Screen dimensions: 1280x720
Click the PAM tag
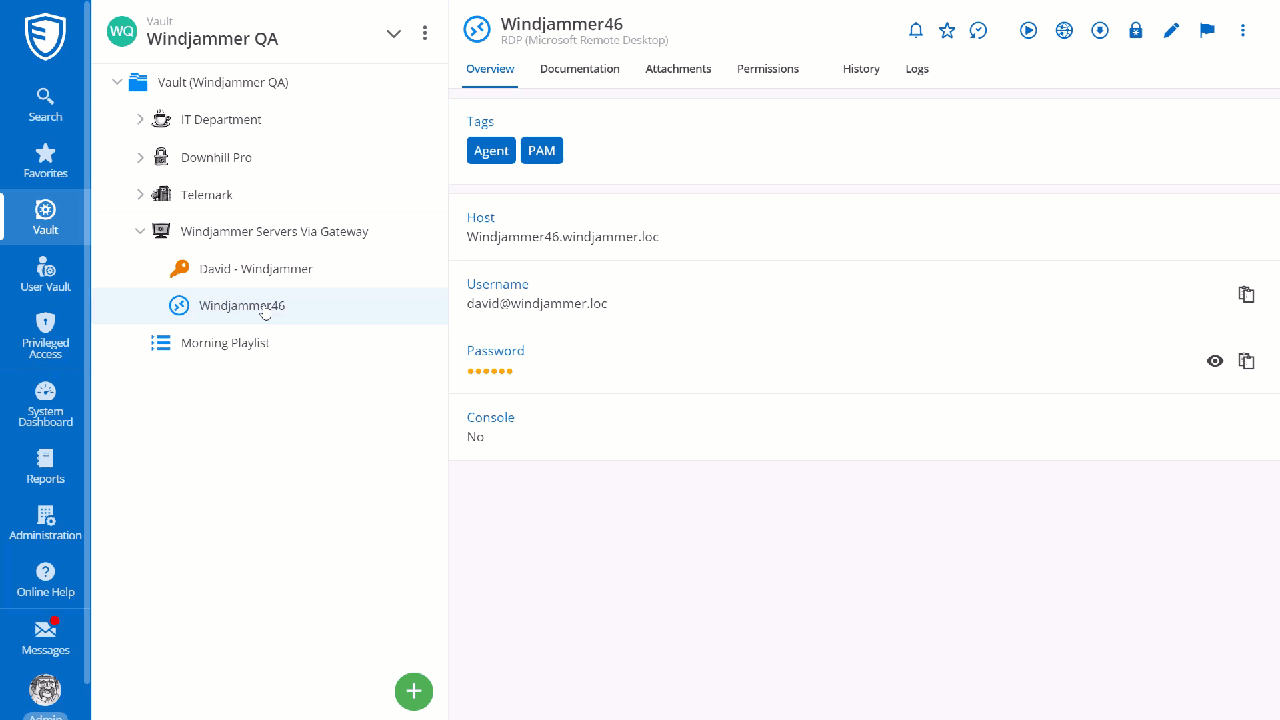pos(541,151)
